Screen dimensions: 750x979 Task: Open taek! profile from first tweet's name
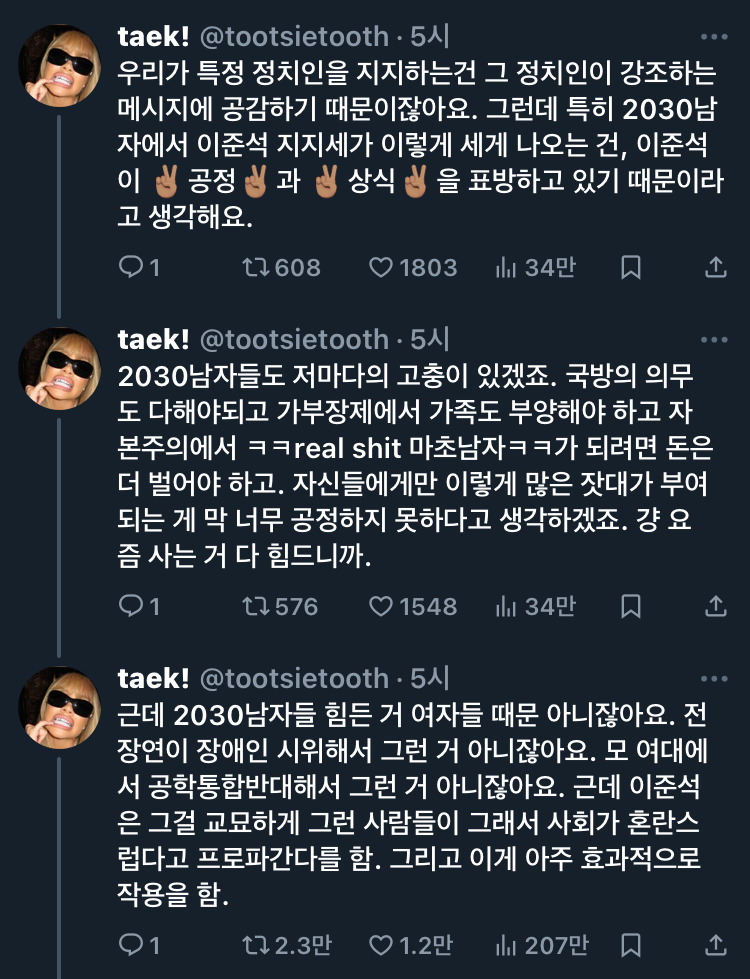click(153, 37)
